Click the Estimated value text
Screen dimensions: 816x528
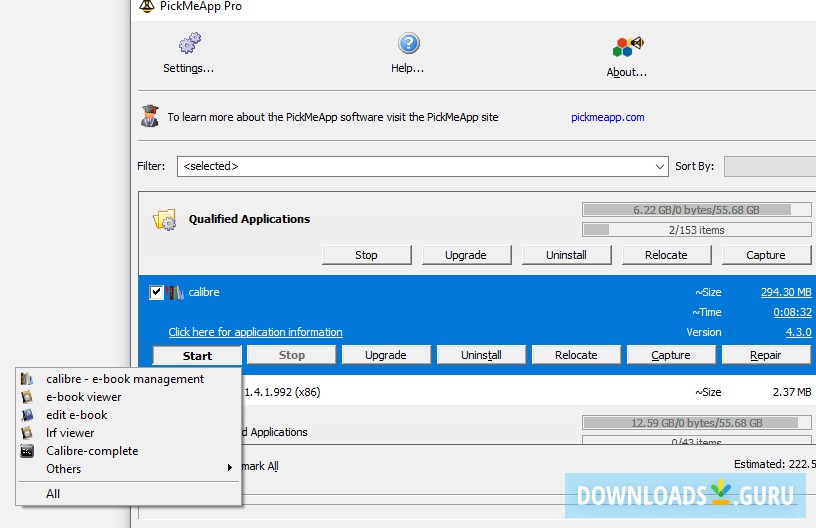tap(774, 464)
